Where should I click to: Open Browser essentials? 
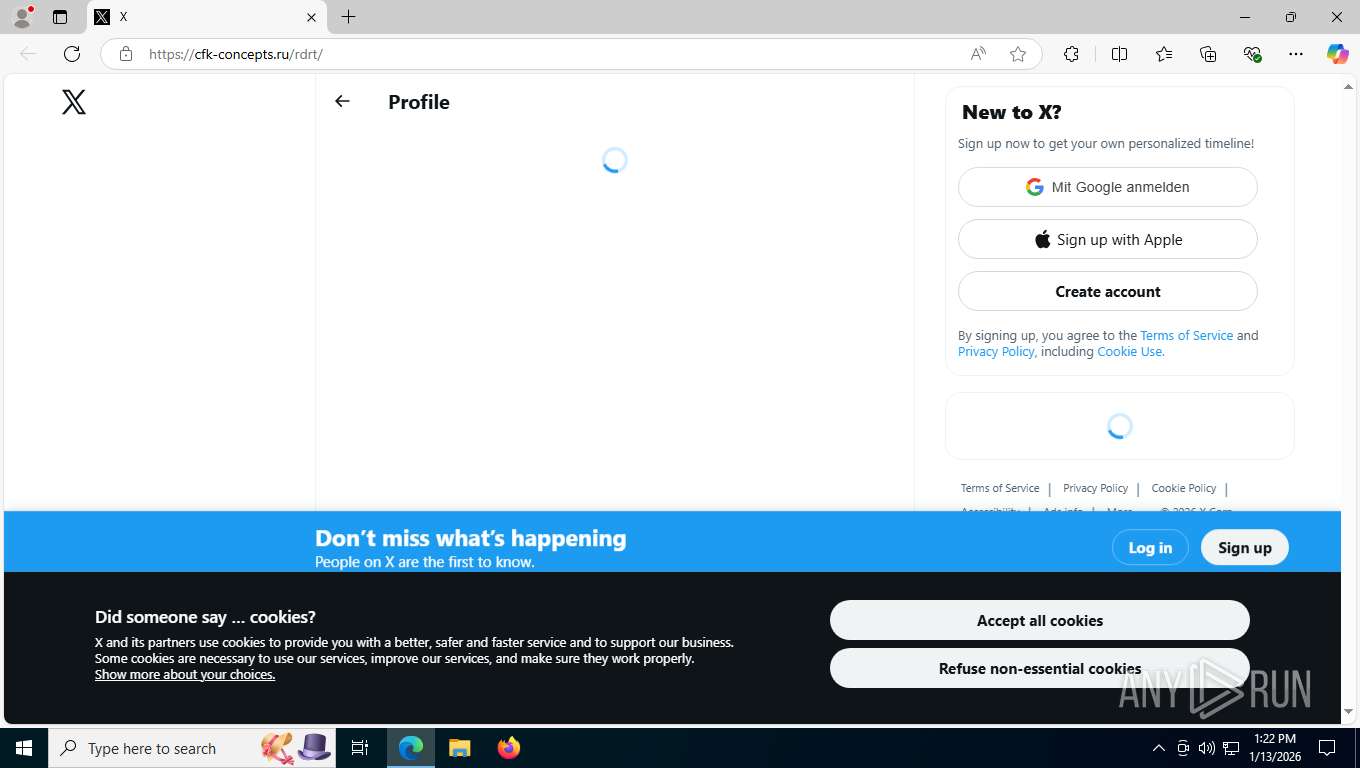(x=1252, y=54)
